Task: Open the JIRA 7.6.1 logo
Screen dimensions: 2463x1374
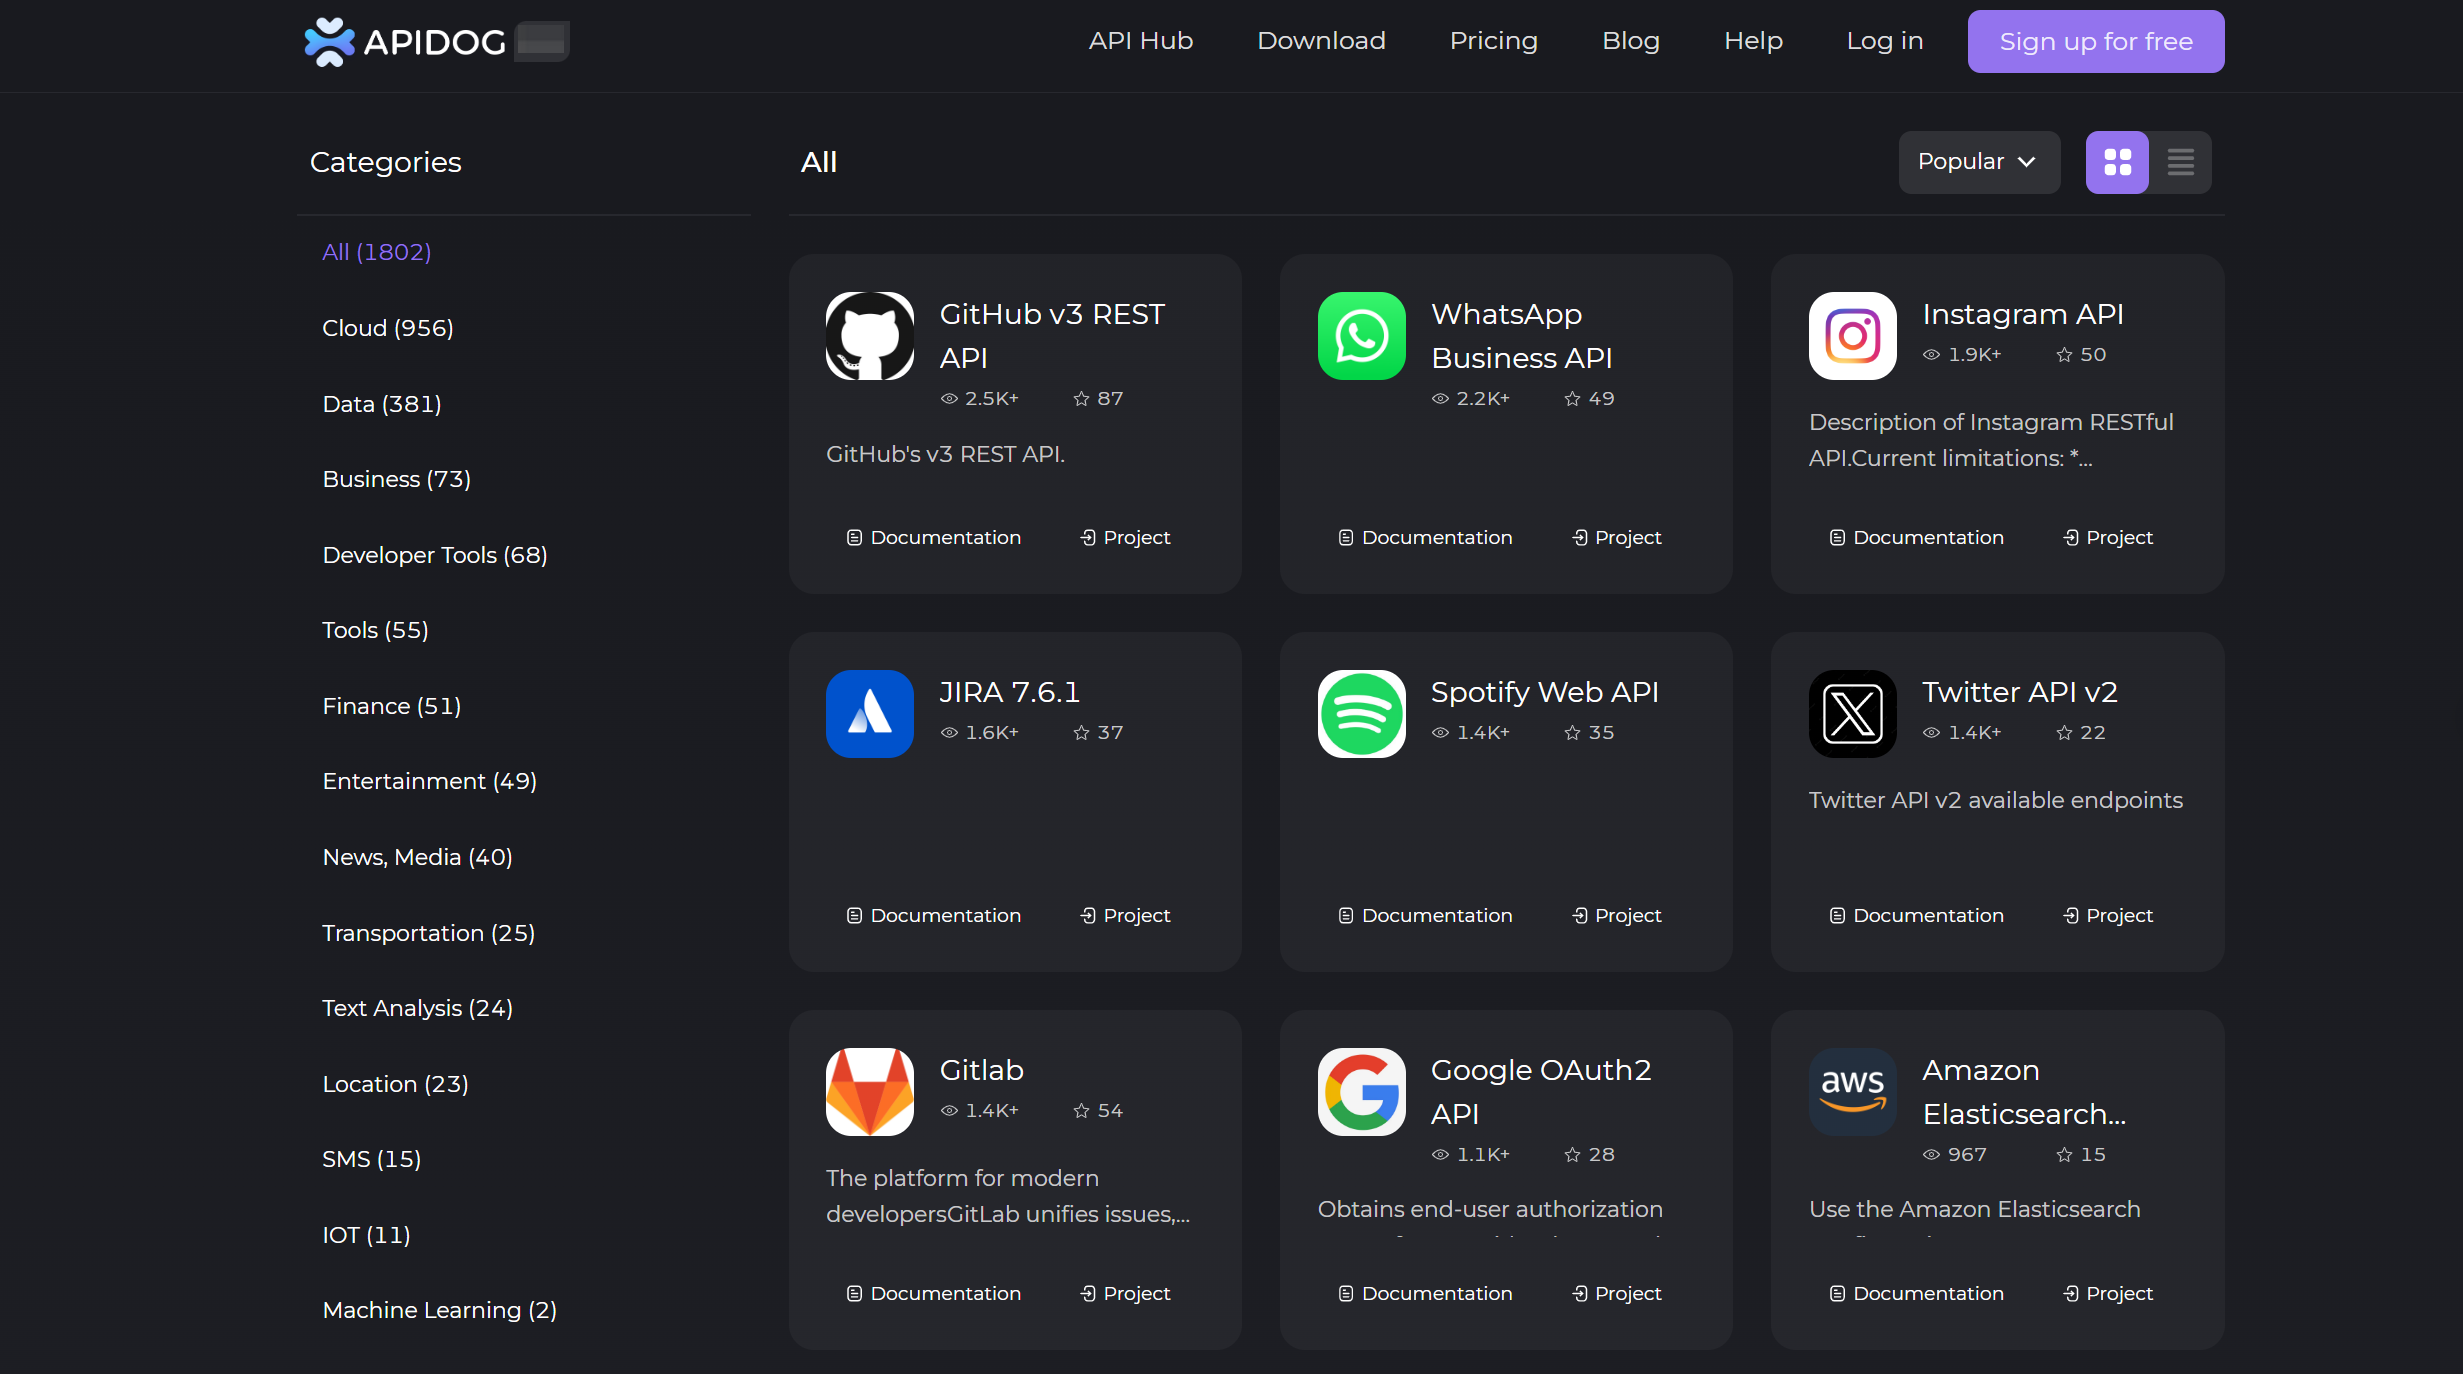Action: (x=869, y=714)
